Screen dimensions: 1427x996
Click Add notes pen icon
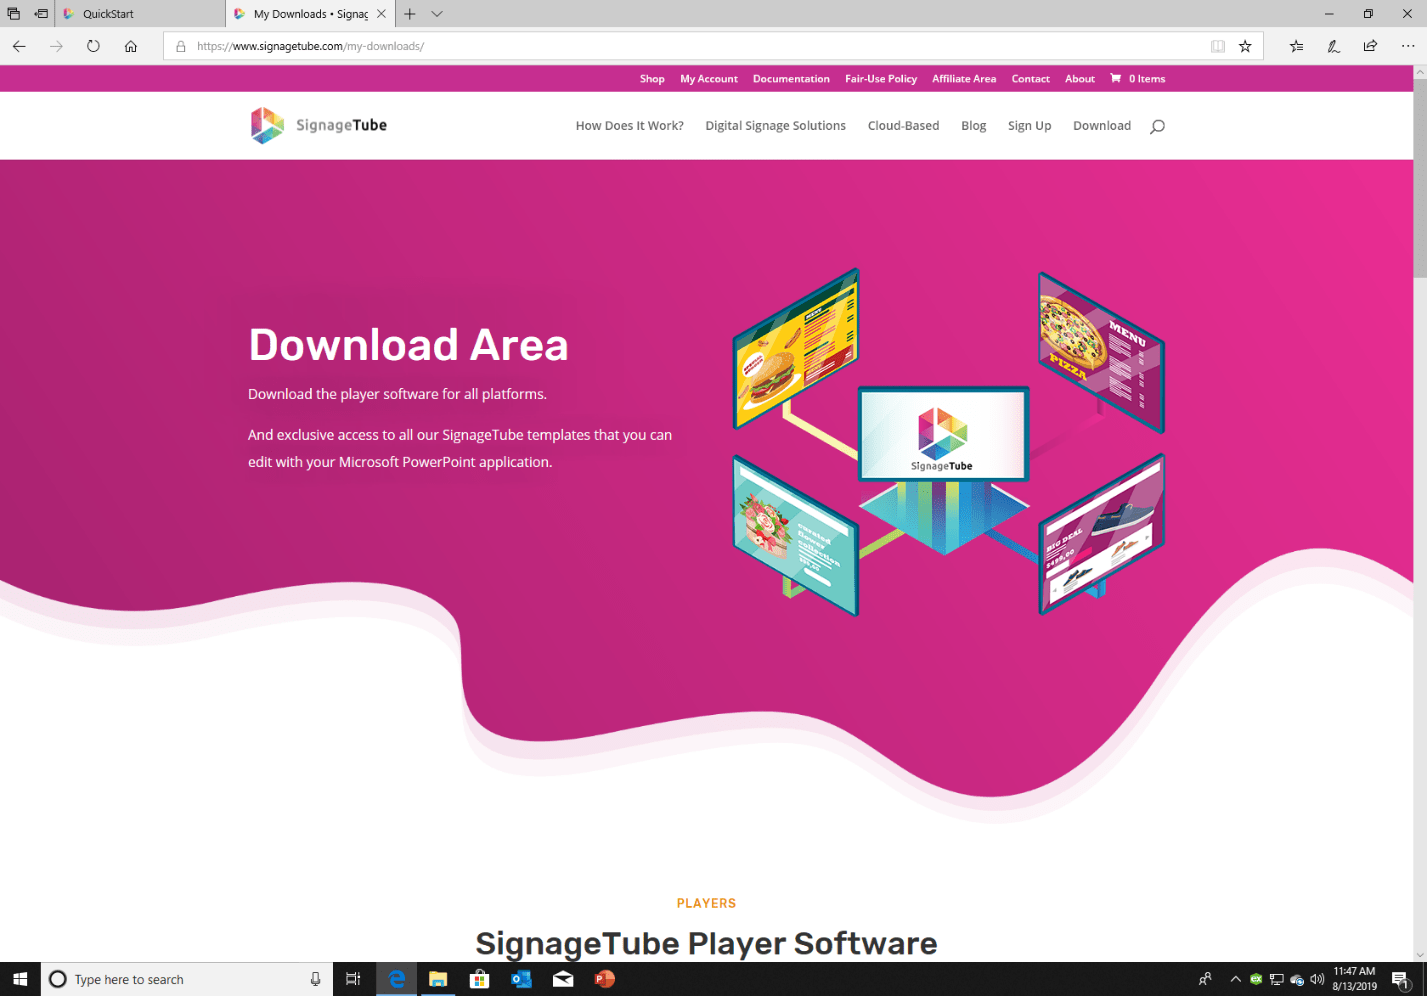[1333, 46]
